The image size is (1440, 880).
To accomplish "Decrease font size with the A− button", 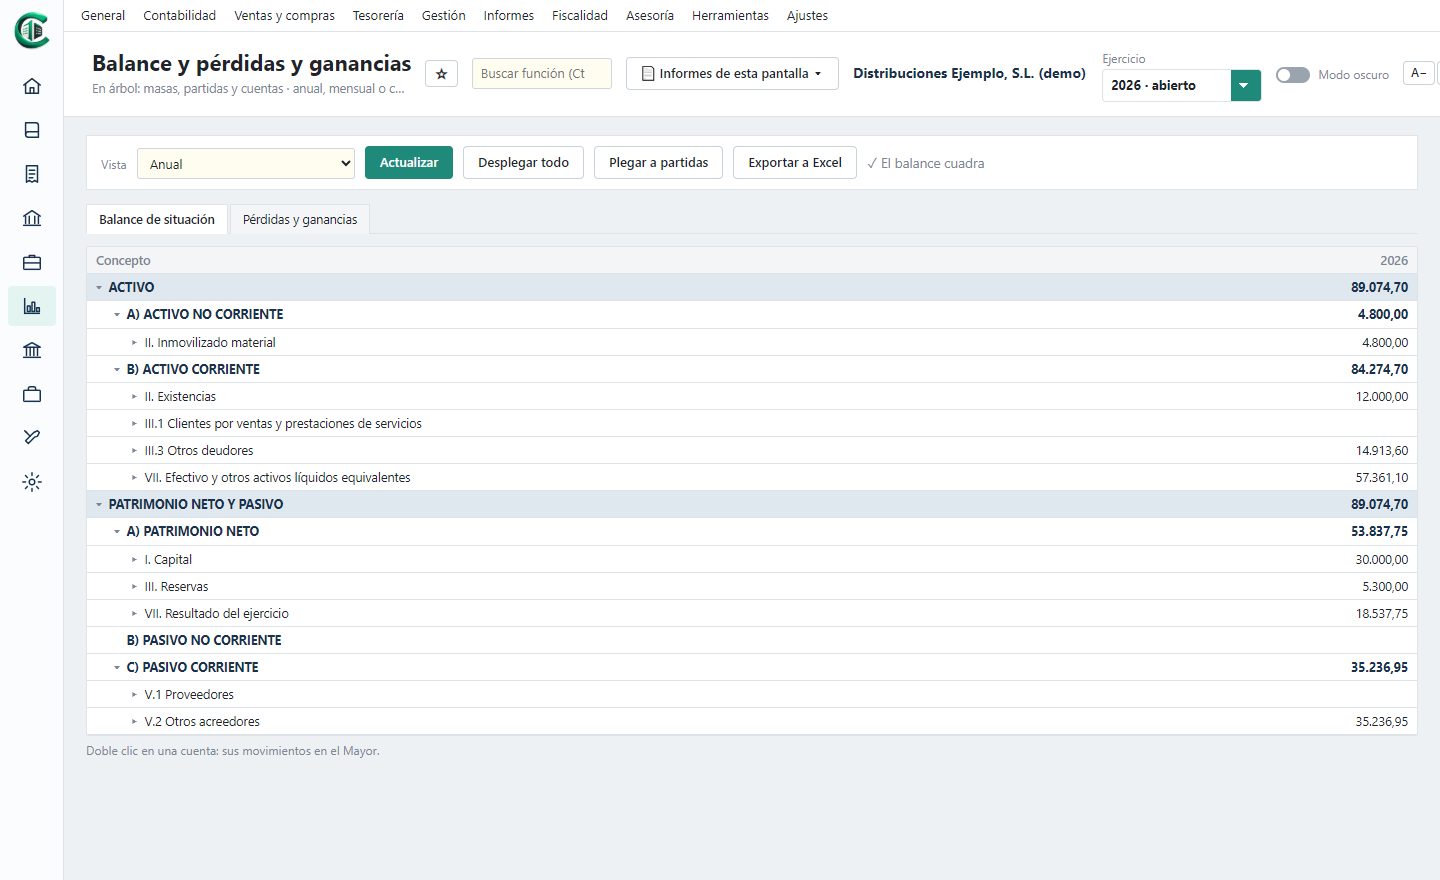I will click(1419, 73).
